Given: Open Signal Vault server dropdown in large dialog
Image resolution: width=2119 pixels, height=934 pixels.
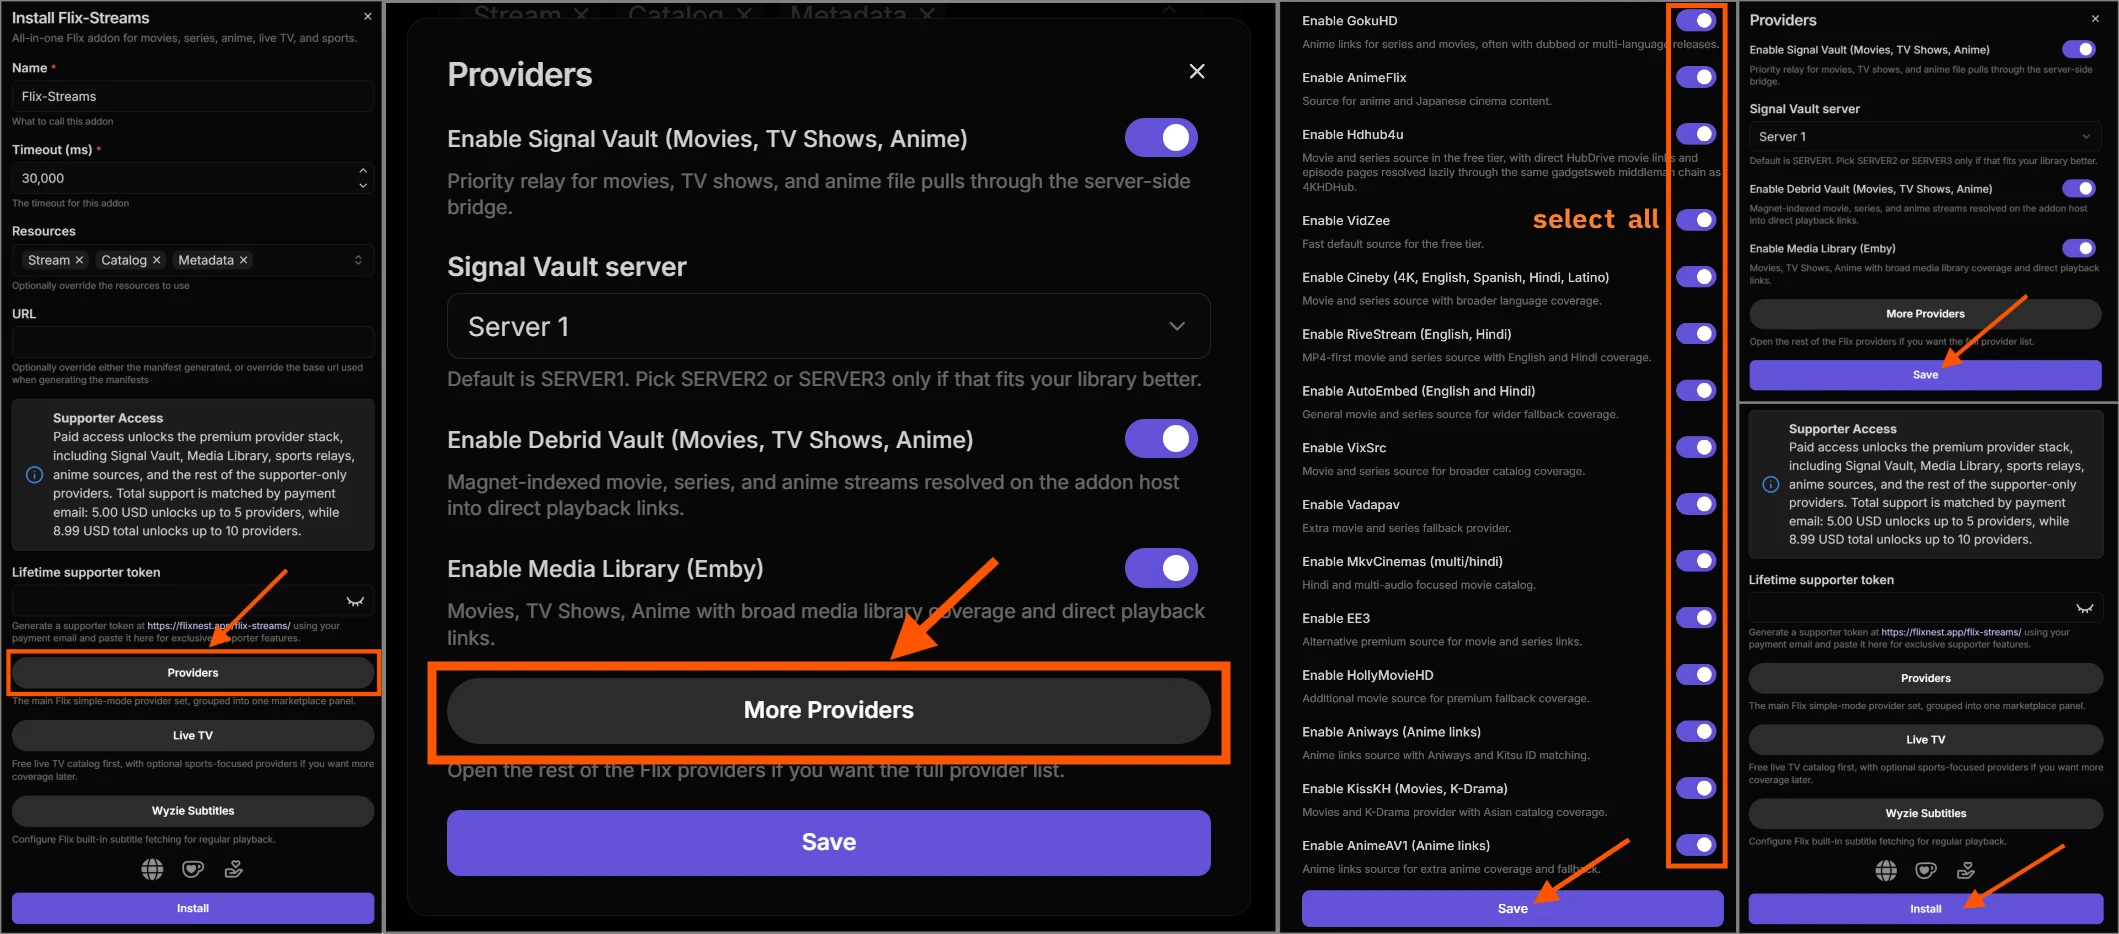Looking at the screenshot, I should [x=828, y=326].
